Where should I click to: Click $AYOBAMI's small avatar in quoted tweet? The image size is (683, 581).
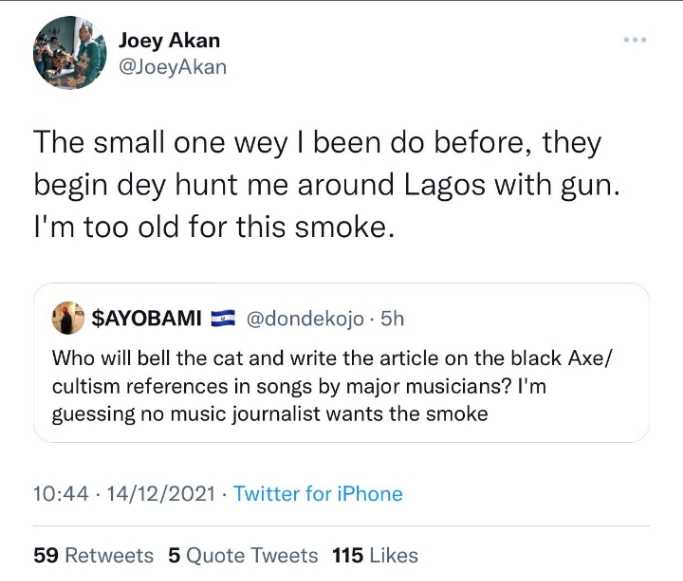pos(69,318)
